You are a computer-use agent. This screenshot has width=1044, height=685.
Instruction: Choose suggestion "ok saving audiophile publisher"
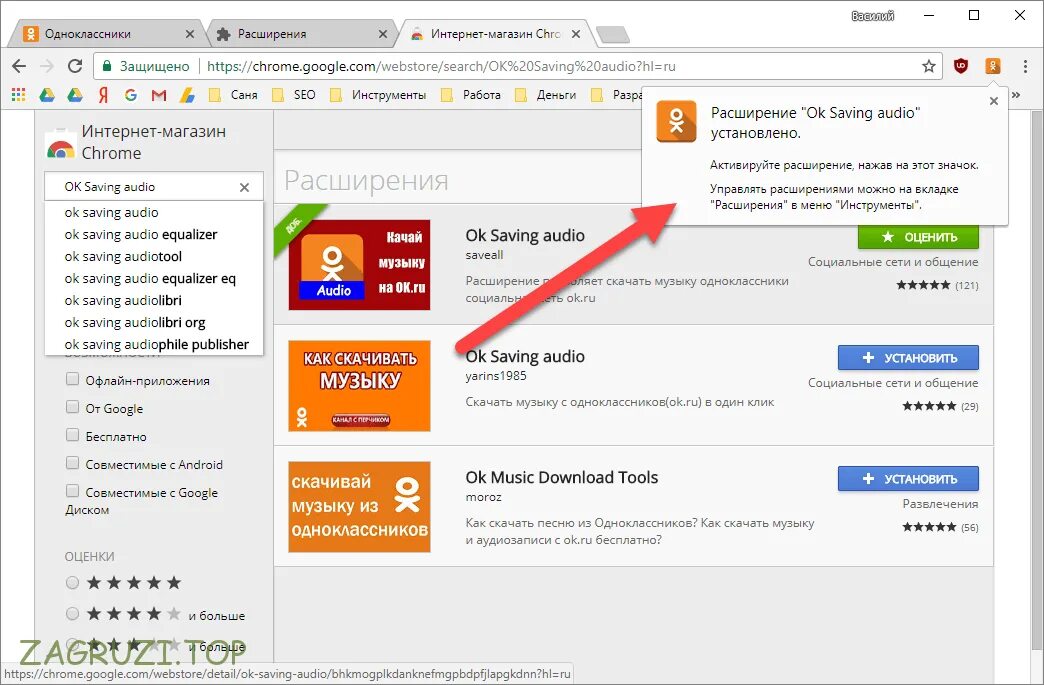(154, 344)
